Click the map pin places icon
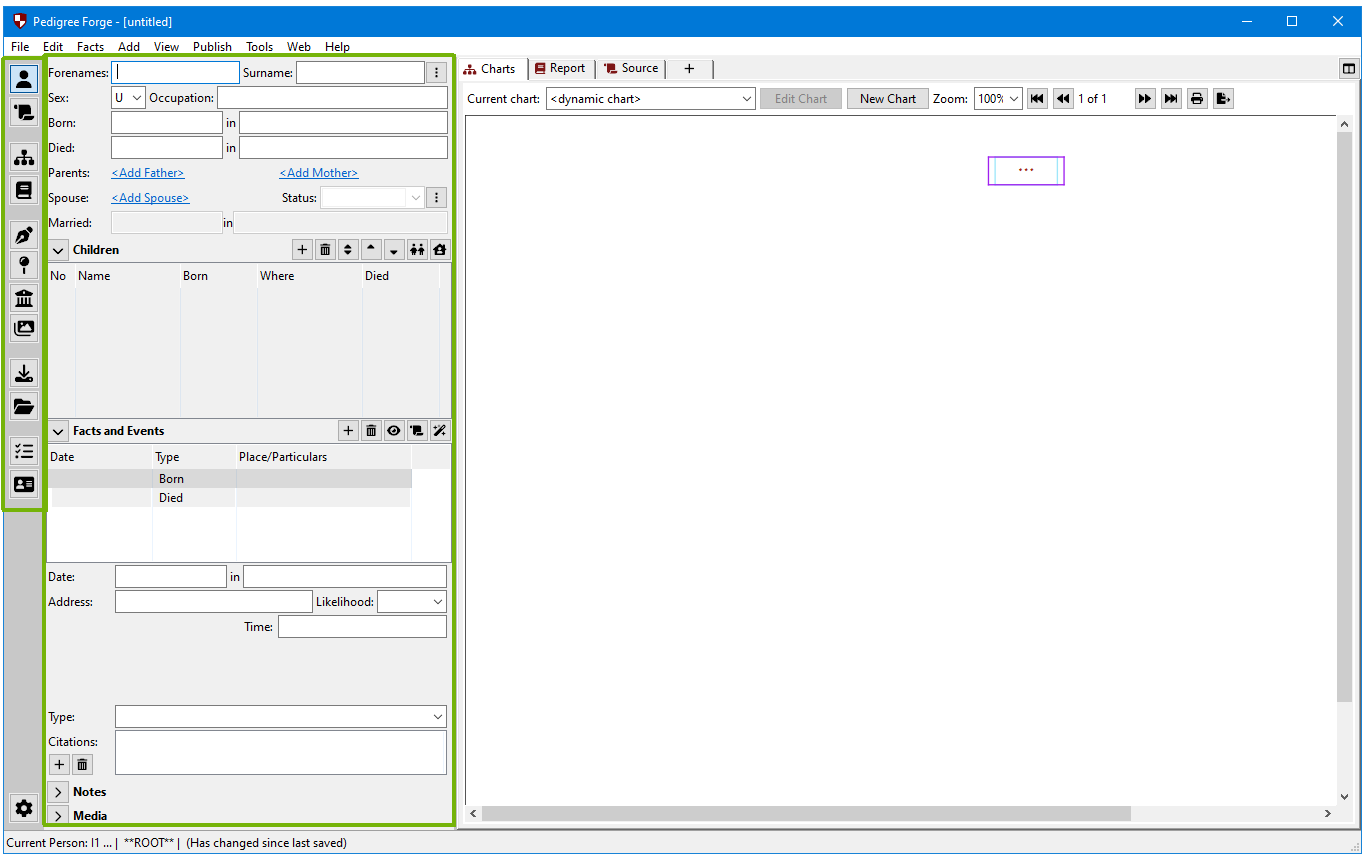 pyautogui.click(x=24, y=264)
